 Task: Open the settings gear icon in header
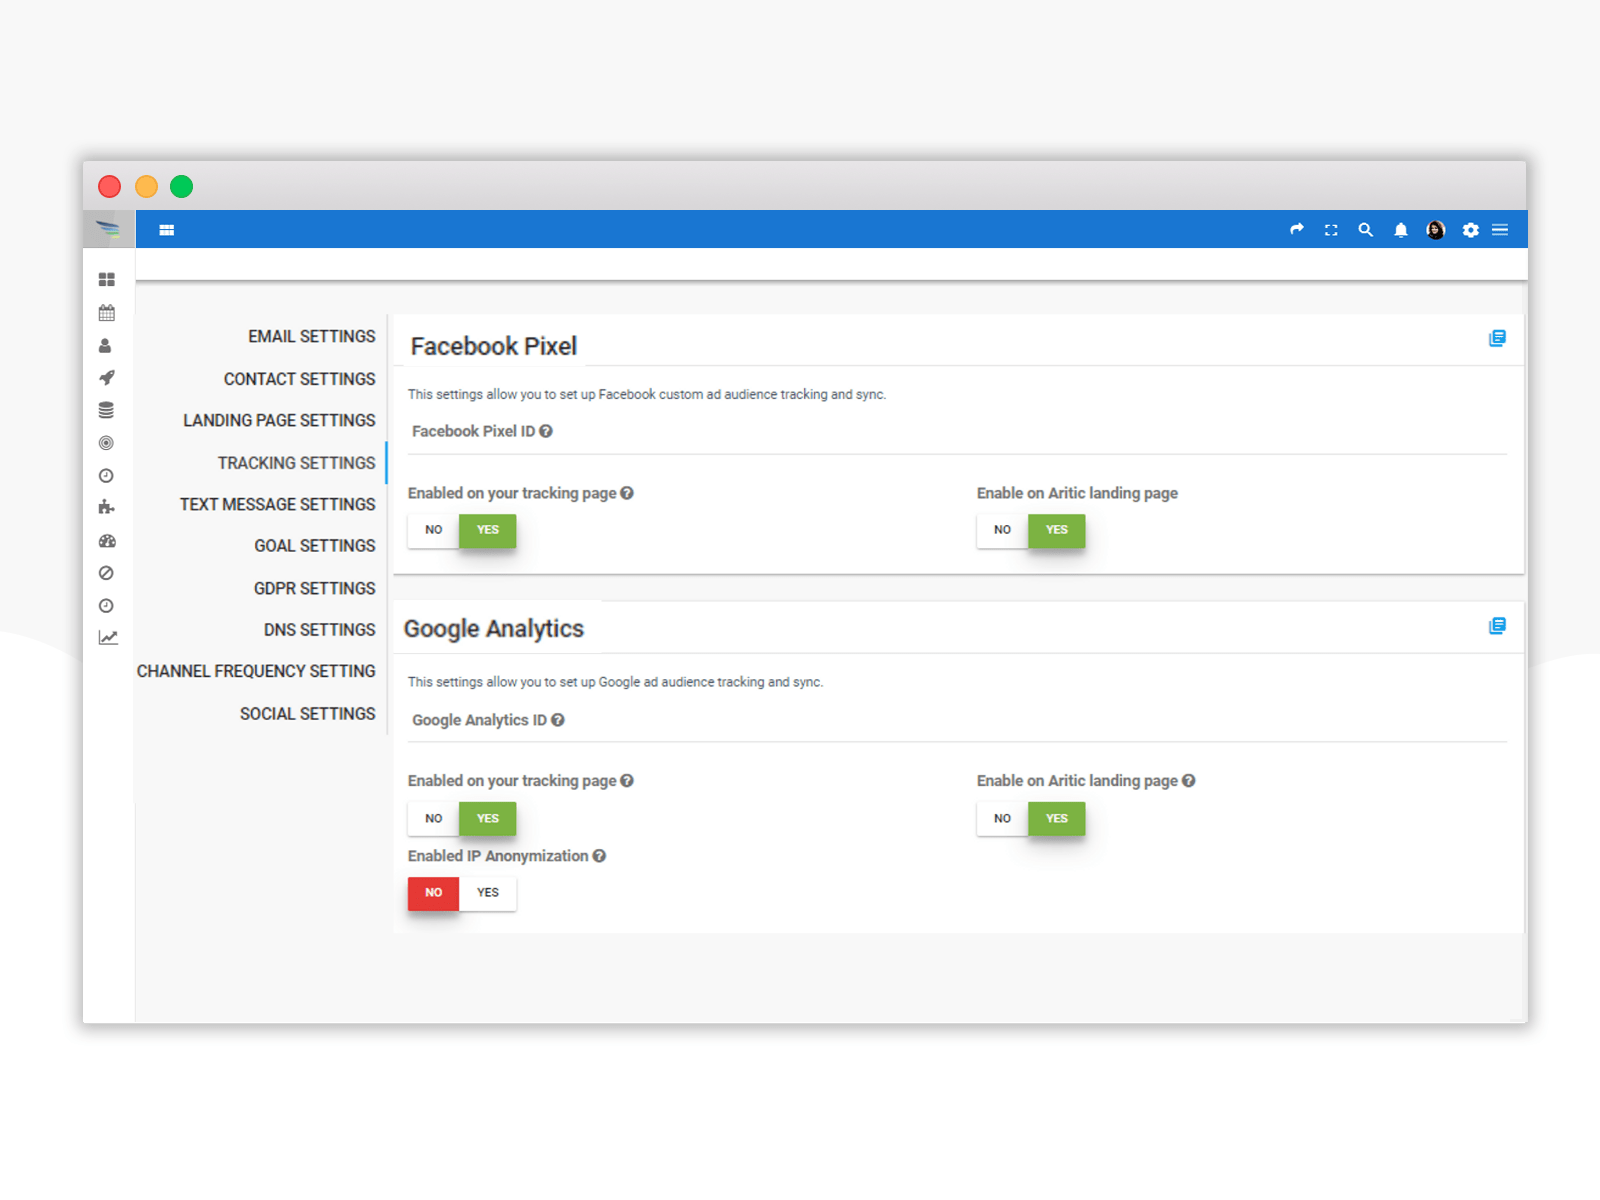[1470, 230]
